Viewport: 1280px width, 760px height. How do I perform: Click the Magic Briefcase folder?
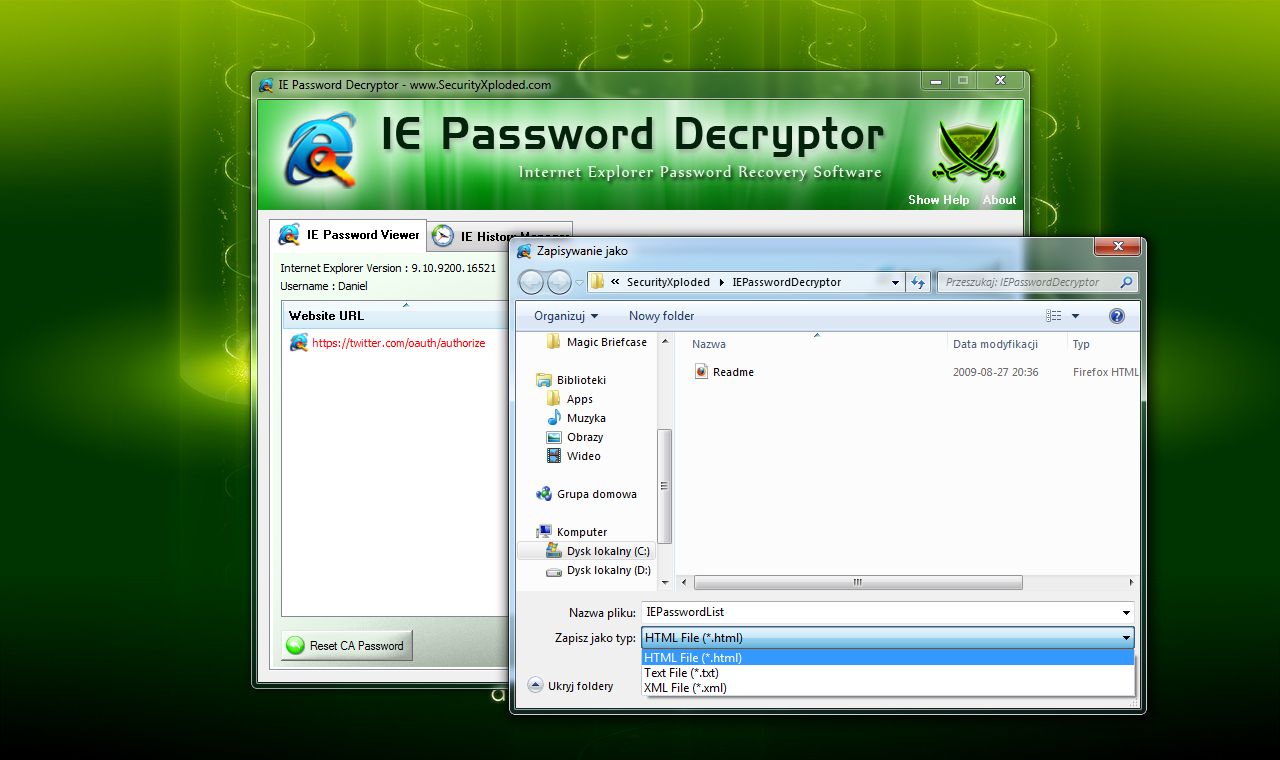(597, 342)
